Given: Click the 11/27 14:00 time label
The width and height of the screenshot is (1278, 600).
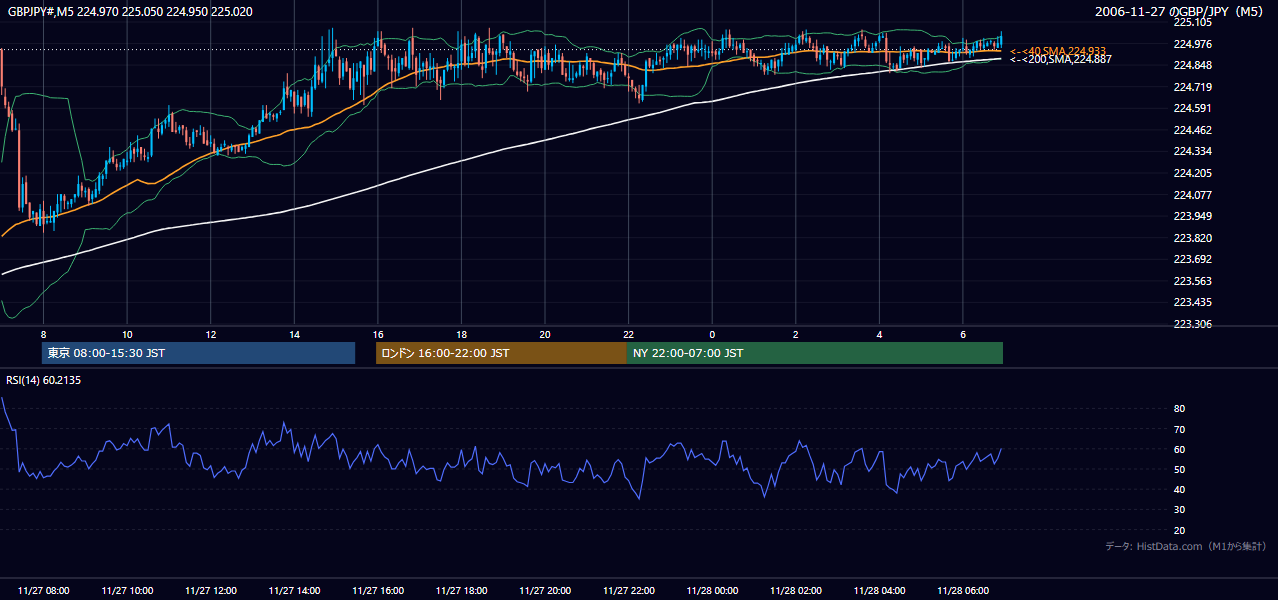Looking at the screenshot, I should tap(294, 590).
